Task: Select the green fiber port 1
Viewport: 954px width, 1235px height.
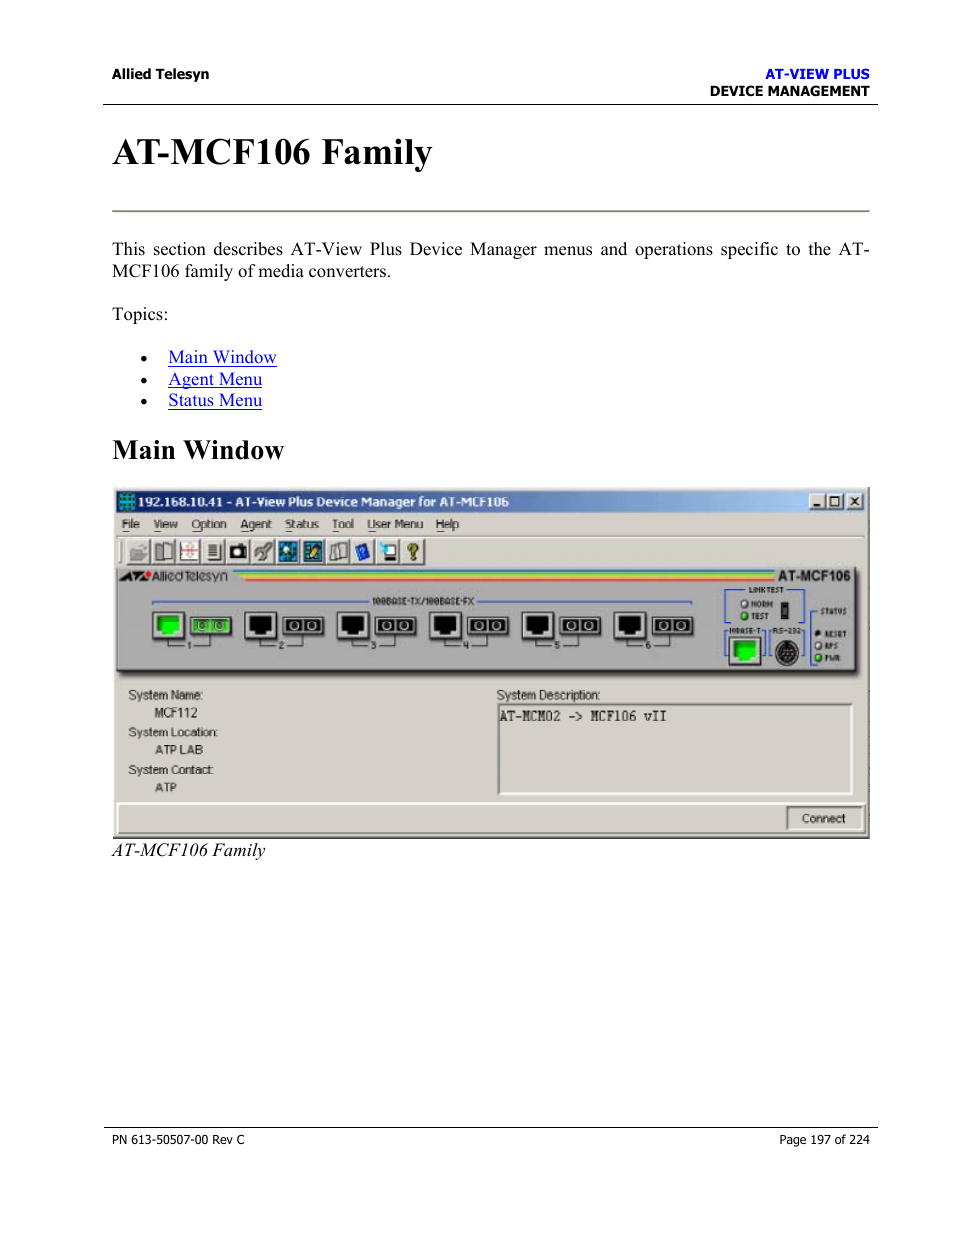Action: click(211, 626)
